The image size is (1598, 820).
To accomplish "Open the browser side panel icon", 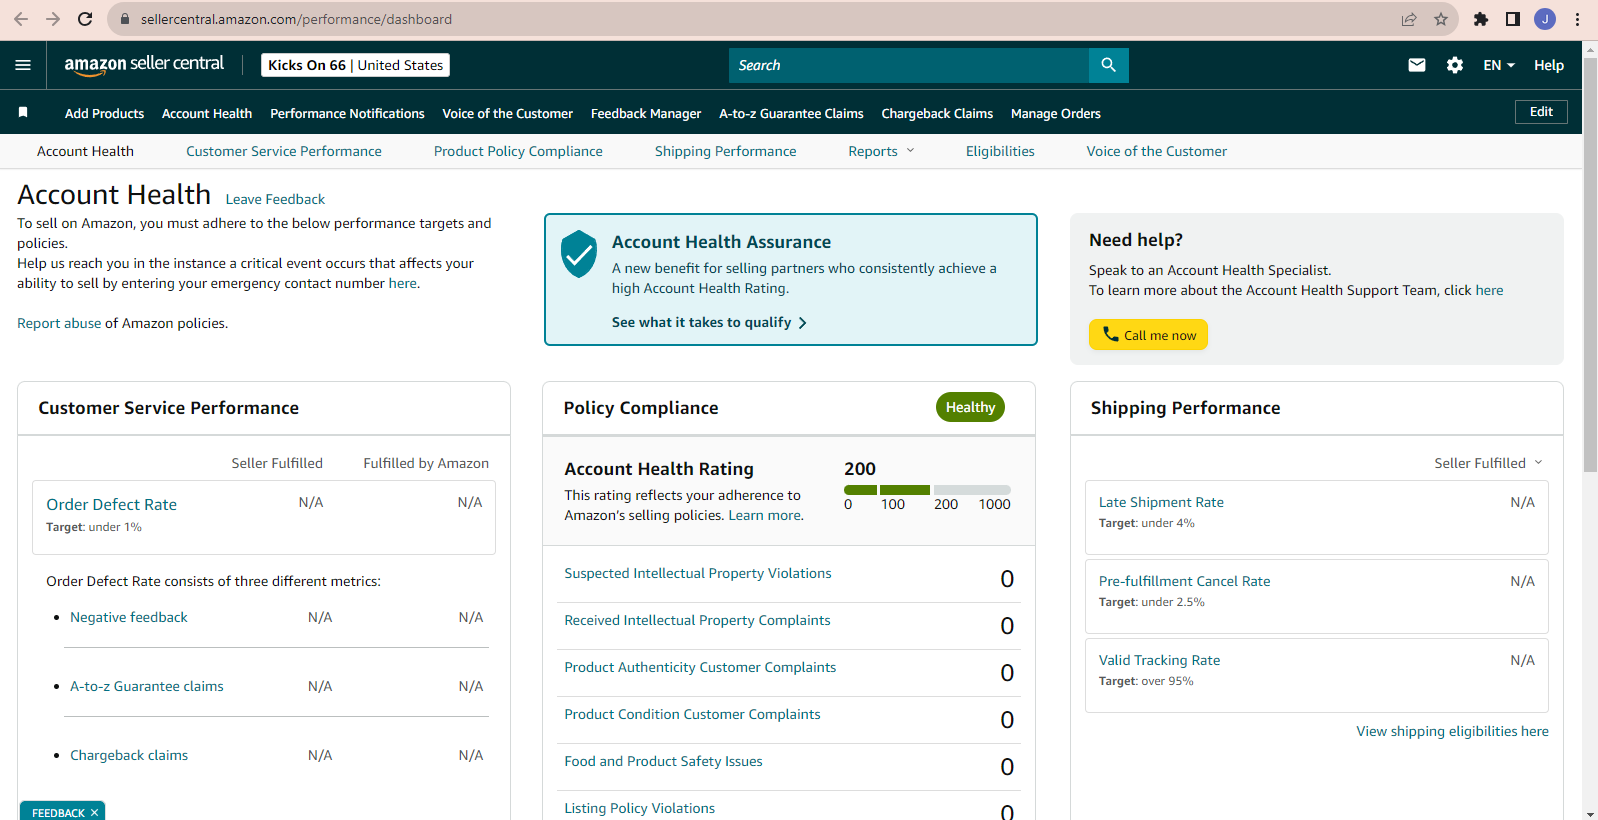I will (1513, 19).
